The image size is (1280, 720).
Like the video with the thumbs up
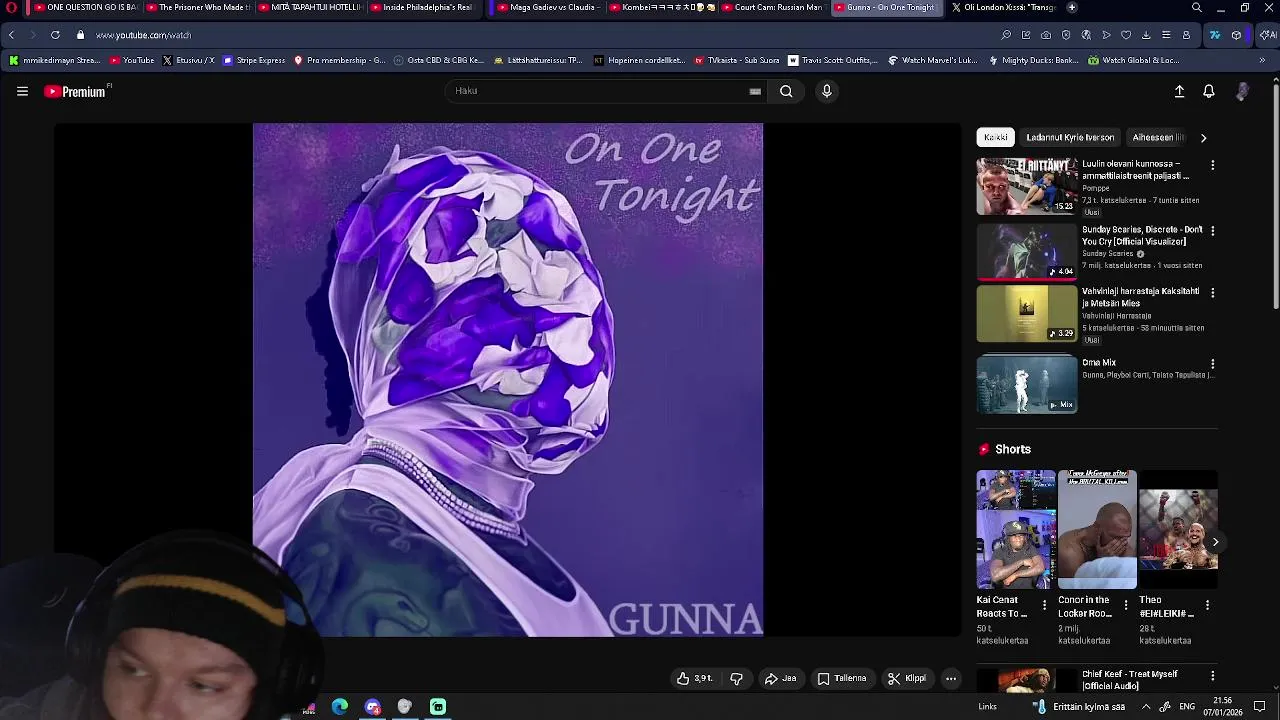(x=694, y=678)
